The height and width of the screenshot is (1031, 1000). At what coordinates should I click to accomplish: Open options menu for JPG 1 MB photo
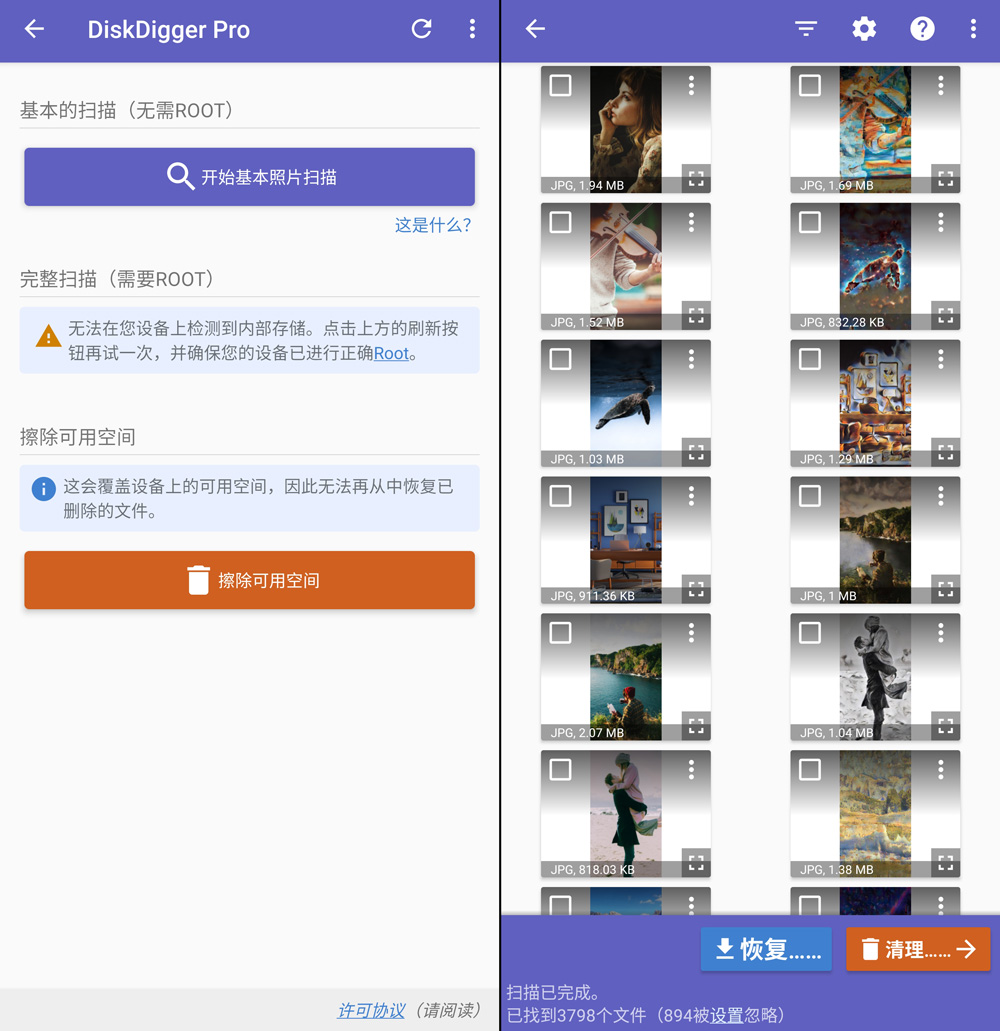click(941, 496)
